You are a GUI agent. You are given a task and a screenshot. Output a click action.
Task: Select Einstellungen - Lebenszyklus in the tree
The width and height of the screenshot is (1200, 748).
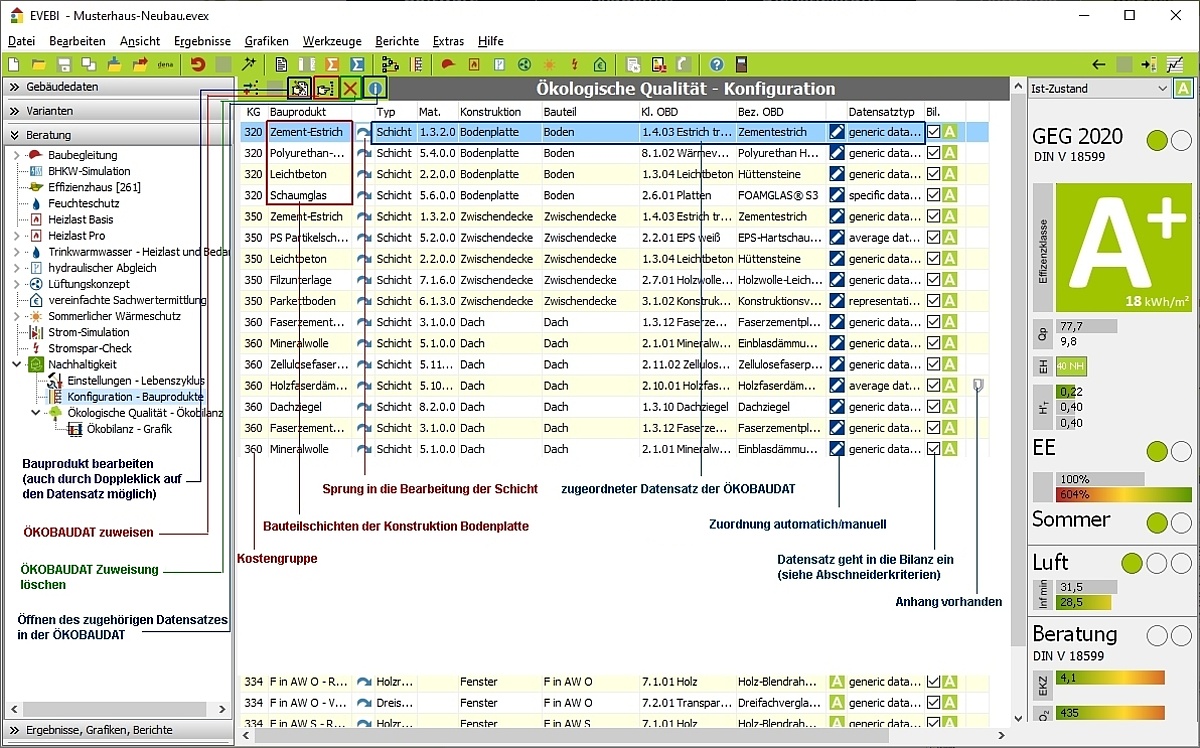(x=135, y=381)
